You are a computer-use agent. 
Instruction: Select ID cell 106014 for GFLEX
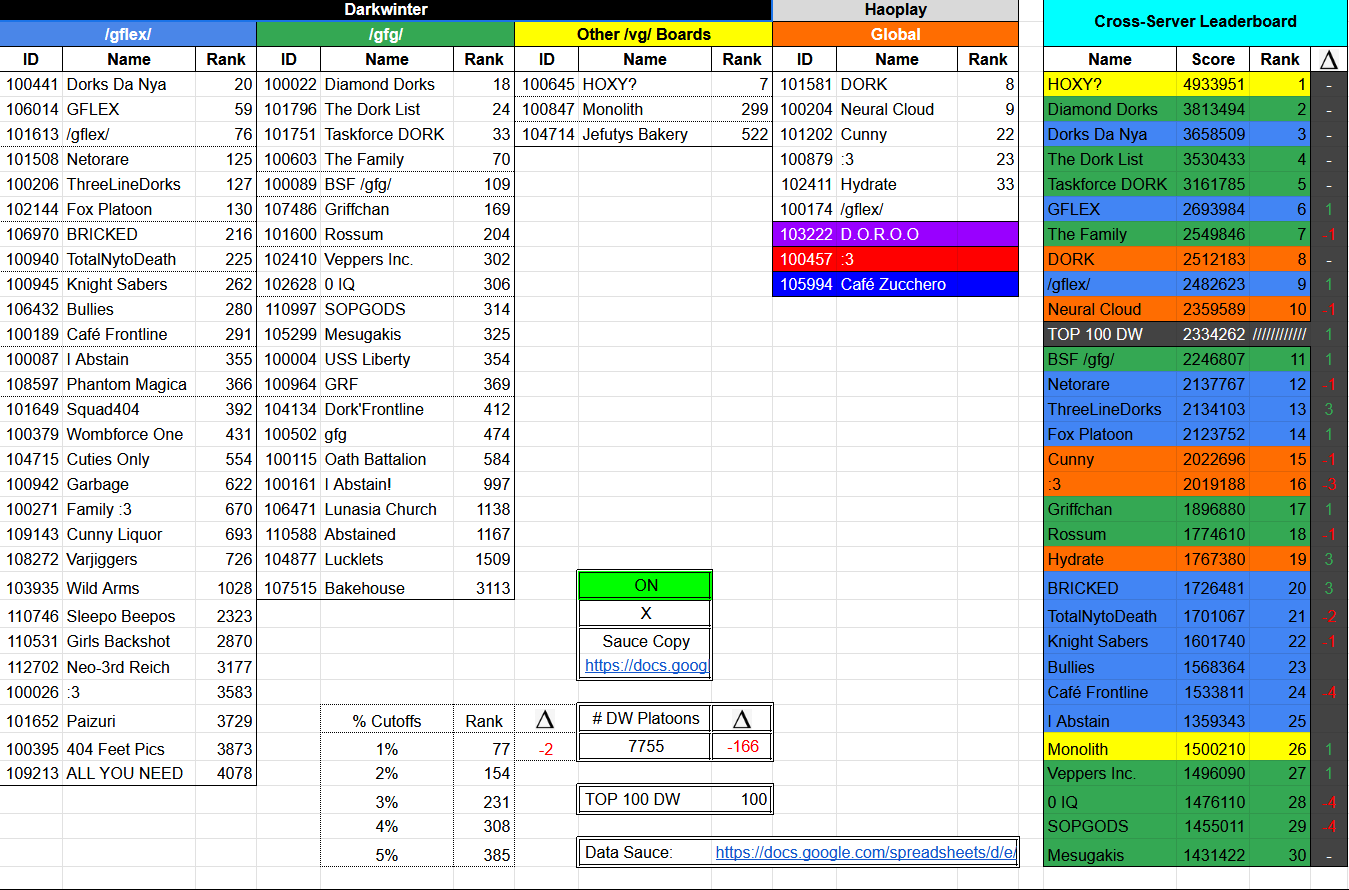tap(30, 109)
